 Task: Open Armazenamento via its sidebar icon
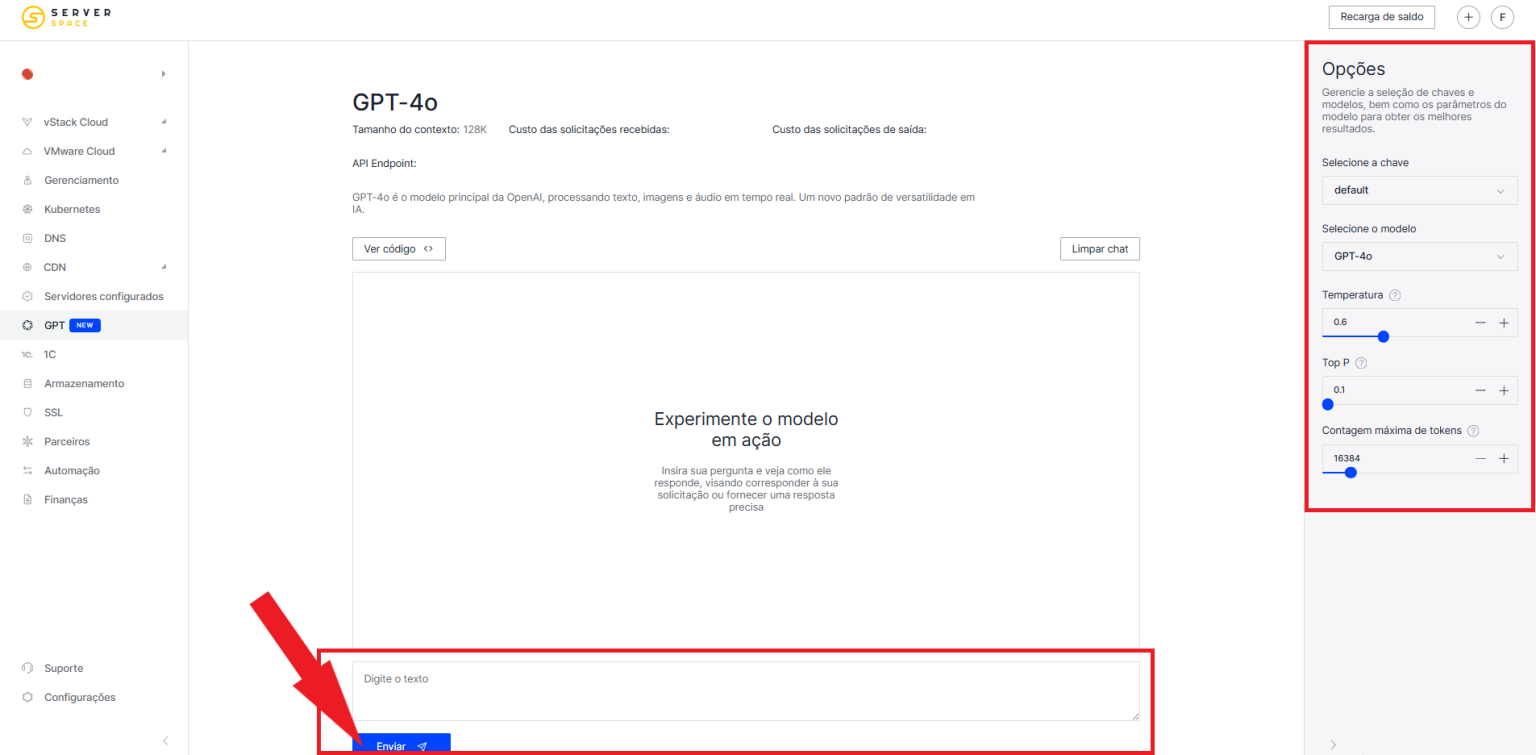coord(29,383)
